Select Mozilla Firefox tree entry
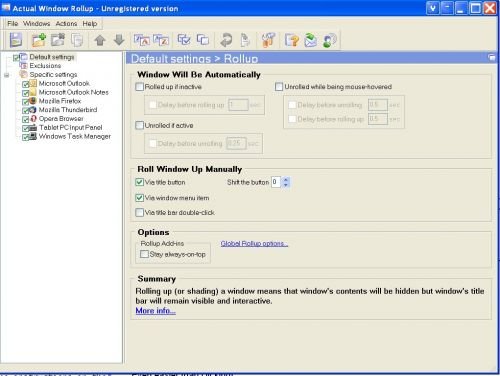Image resolution: width=500 pixels, height=376 pixels. pyautogui.click(x=60, y=101)
